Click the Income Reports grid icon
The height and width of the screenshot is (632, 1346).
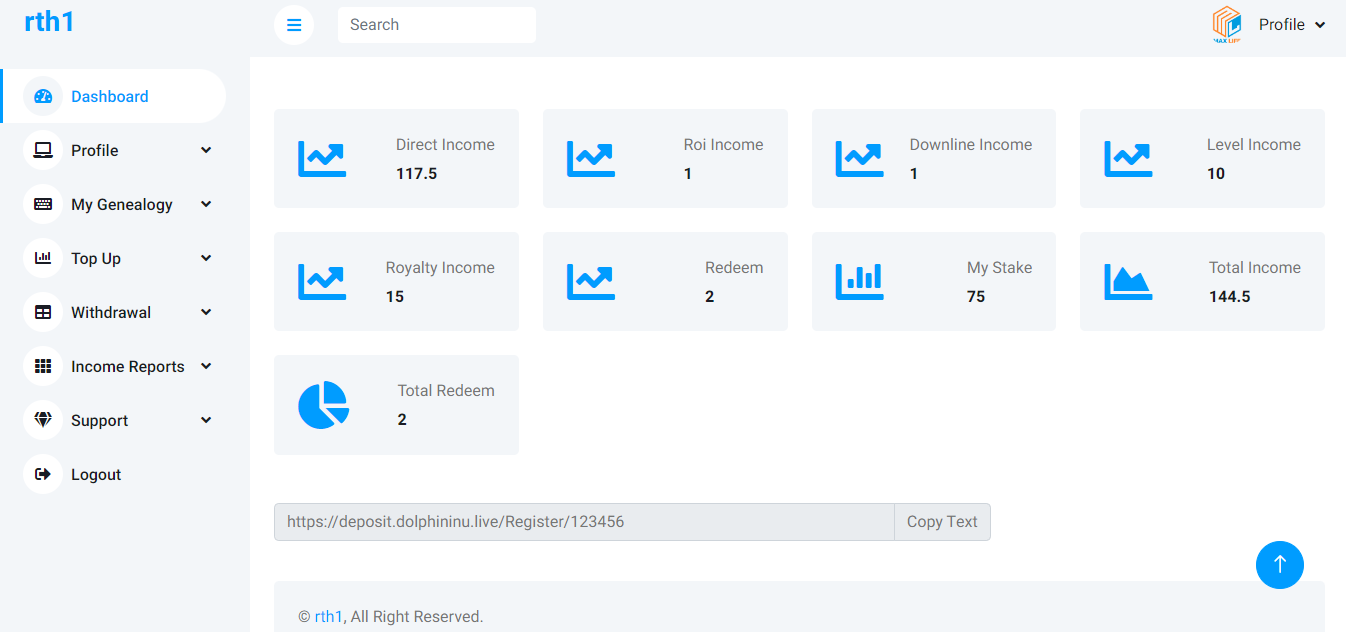pos(43,367)
